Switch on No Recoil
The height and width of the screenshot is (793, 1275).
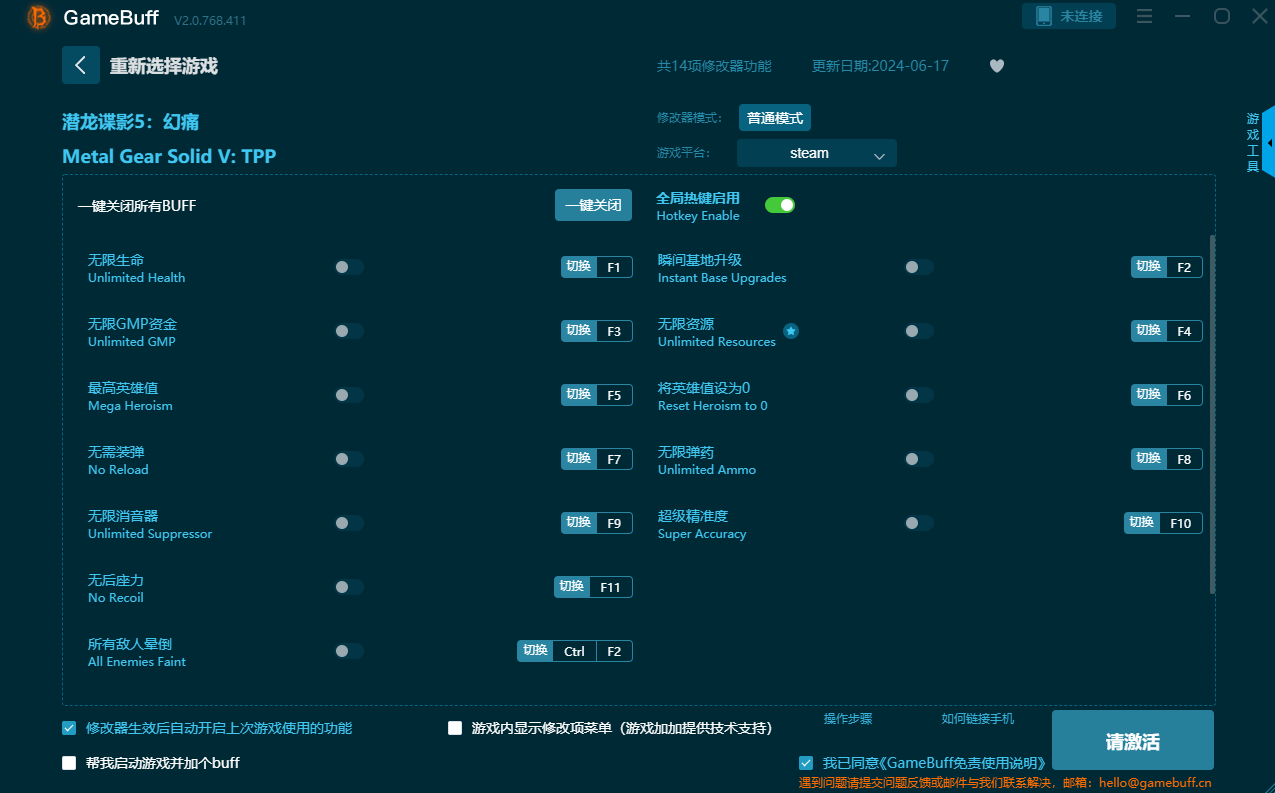coord(349,587)
